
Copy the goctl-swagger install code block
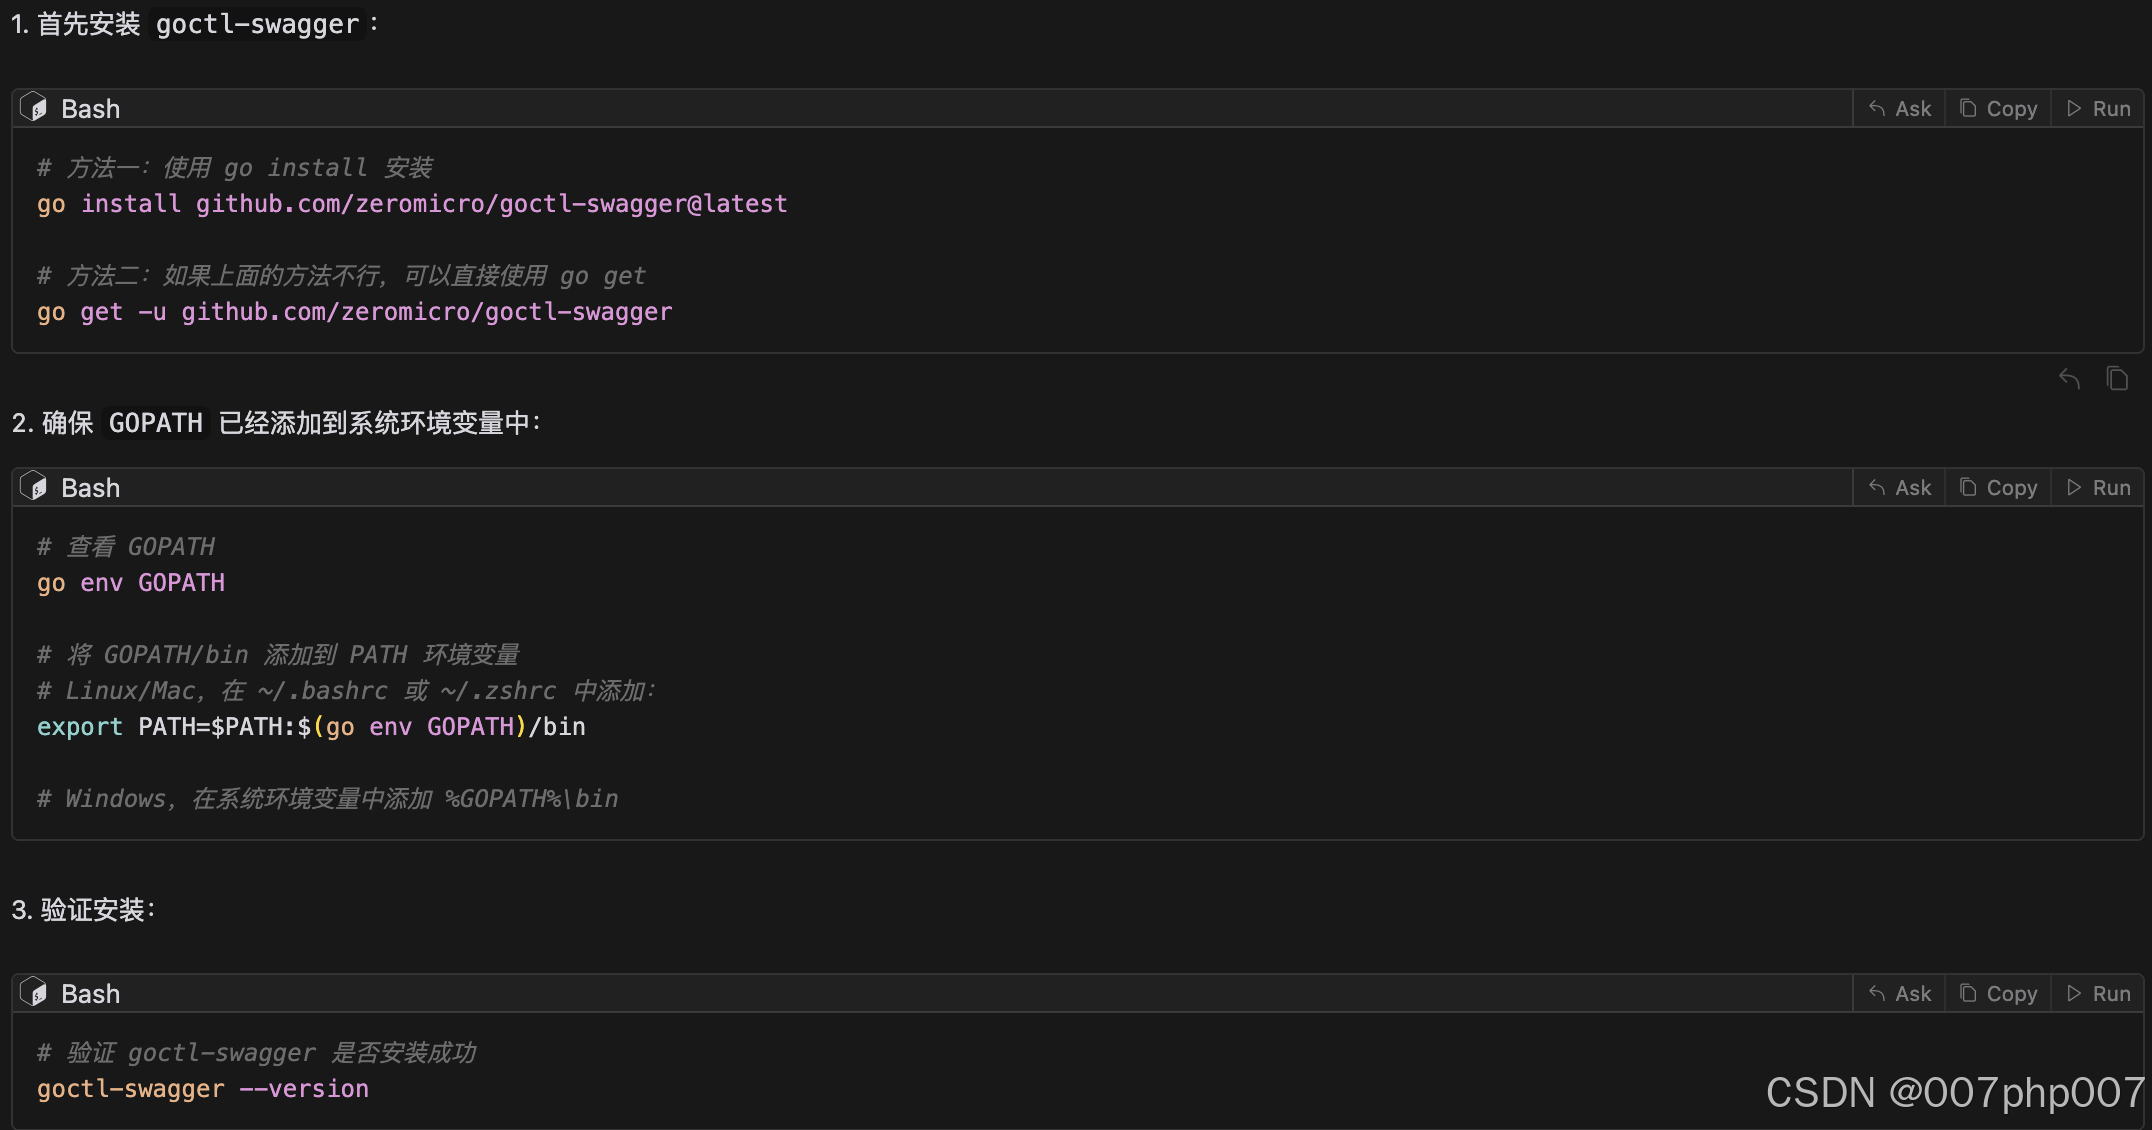point(1998,109)
